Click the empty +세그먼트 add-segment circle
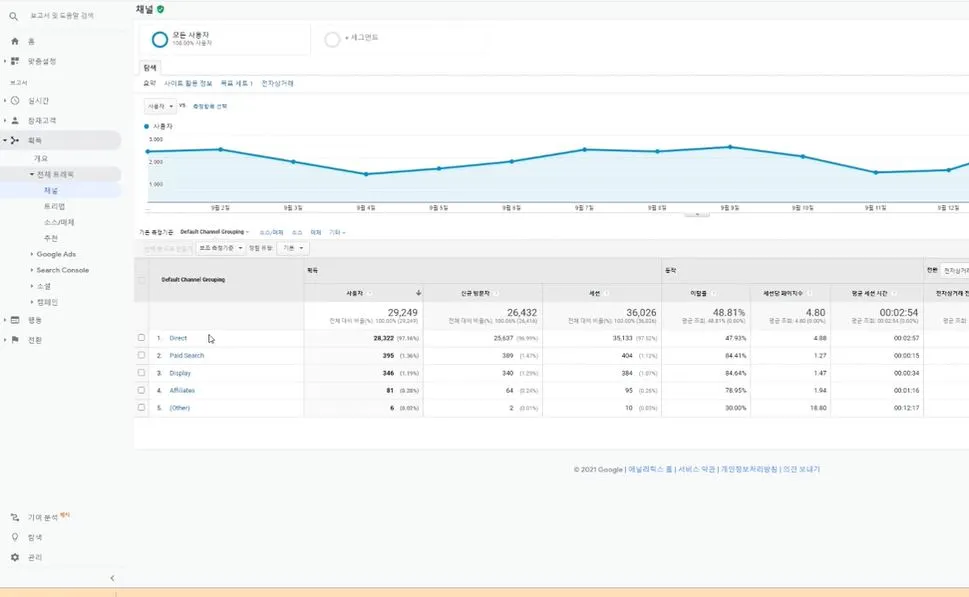Screen dimensions: 969x597 click(332, 40)
